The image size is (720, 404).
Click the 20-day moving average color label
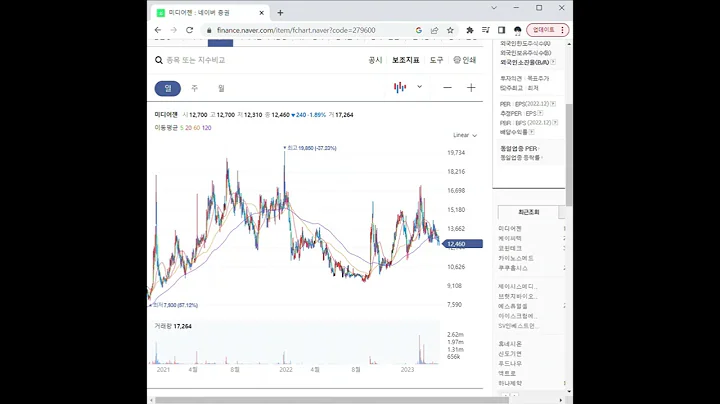click(x=188, y=128)
